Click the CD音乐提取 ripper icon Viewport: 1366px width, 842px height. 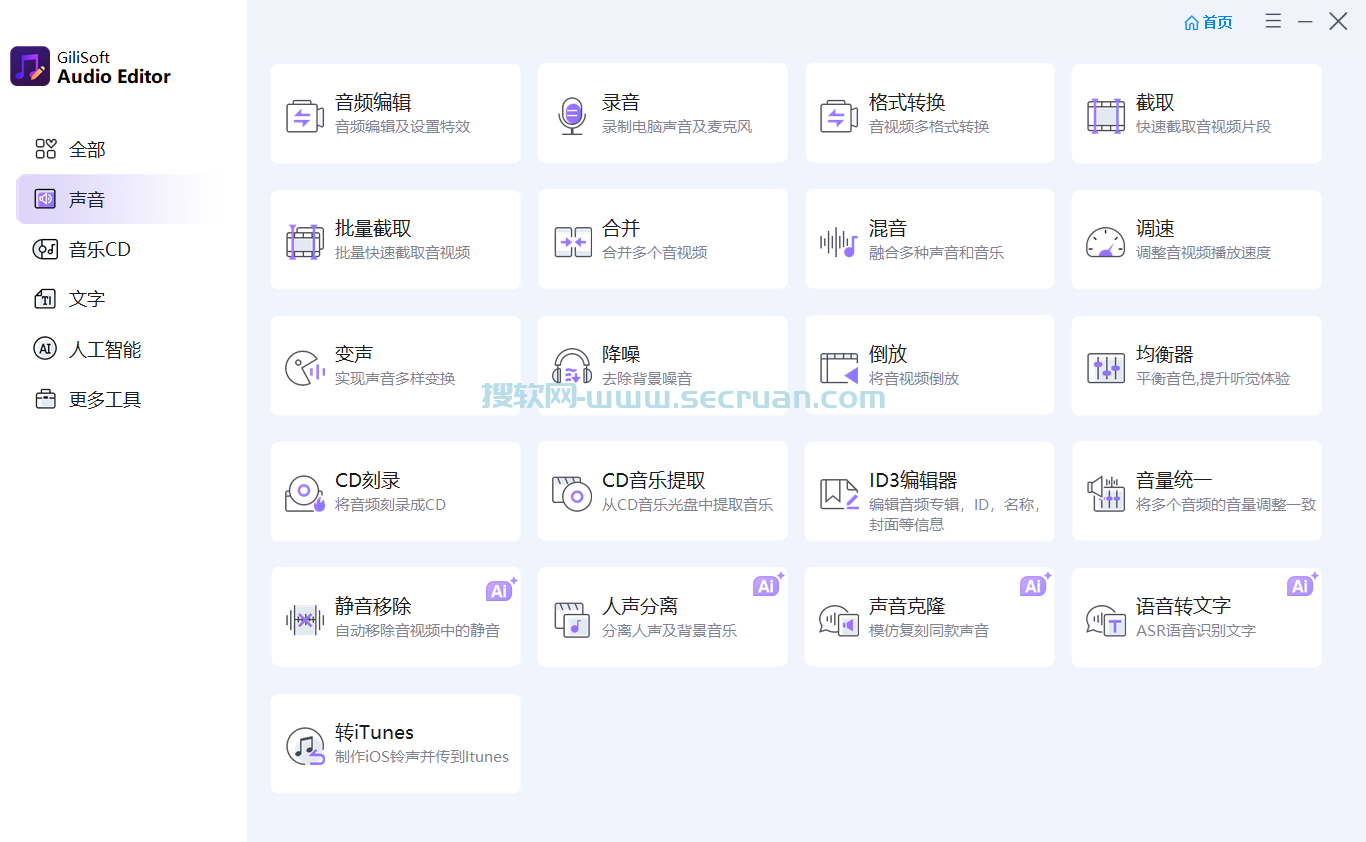572,494
